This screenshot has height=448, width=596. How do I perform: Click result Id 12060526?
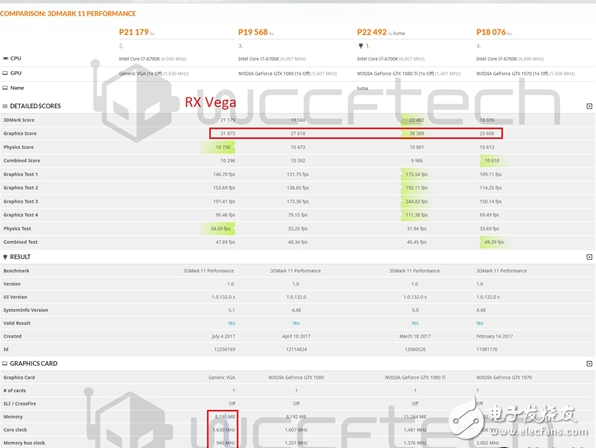click(415, 349)
